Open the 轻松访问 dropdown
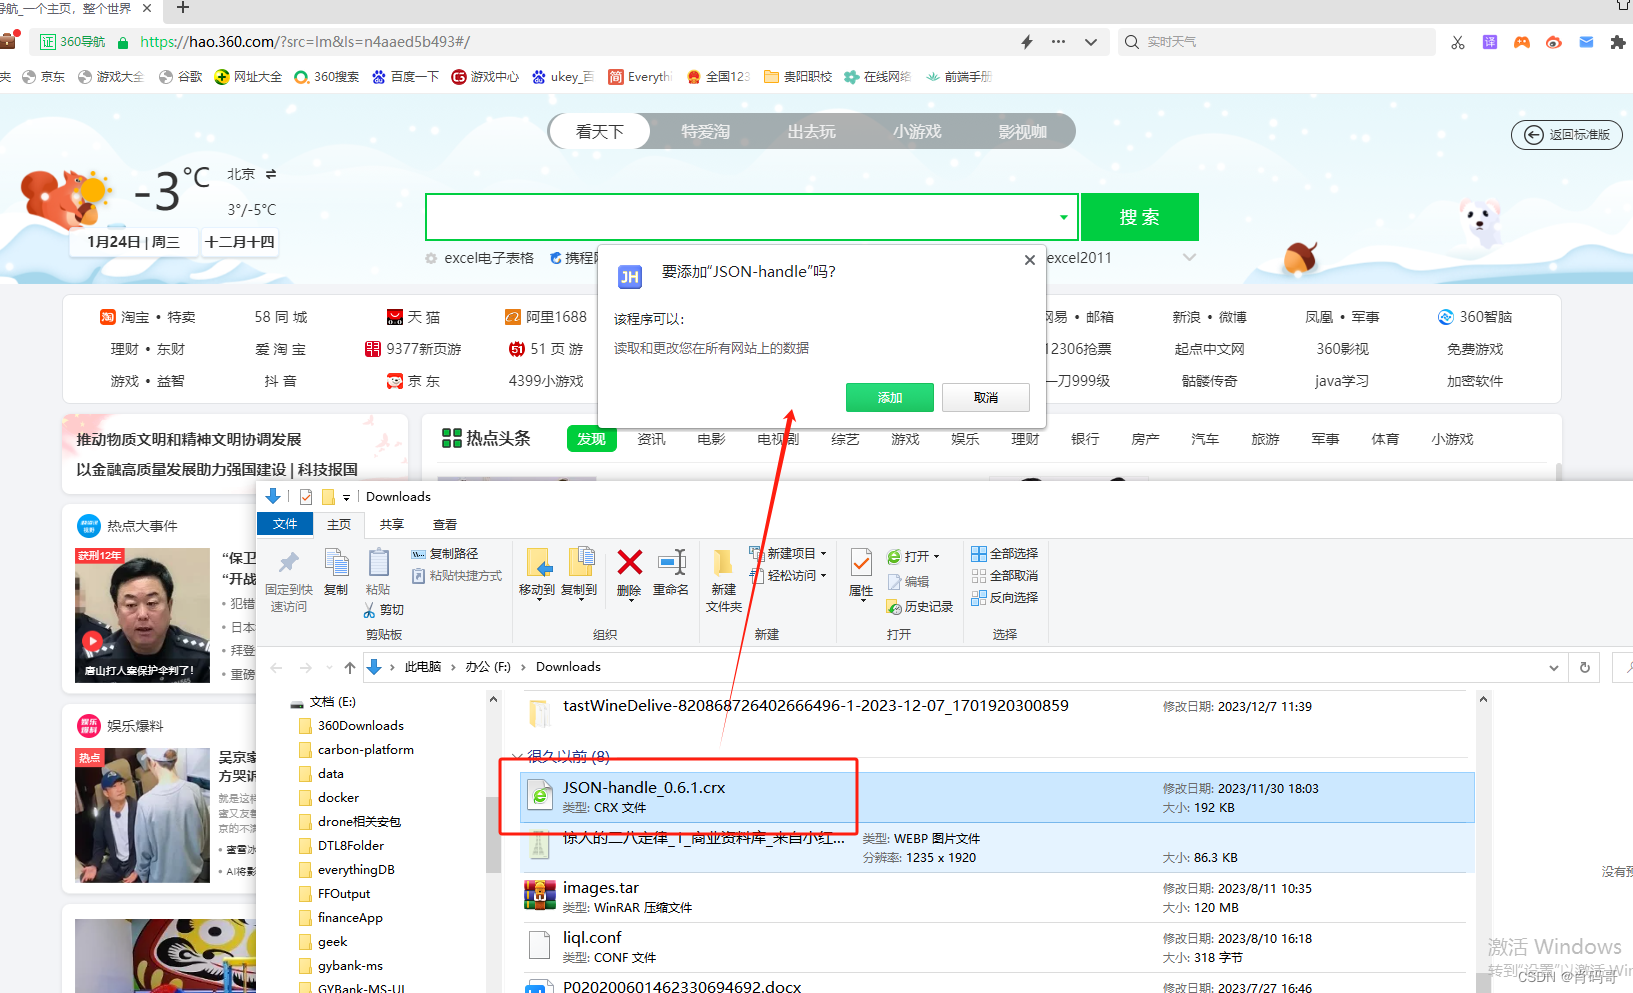1633x993 pixels. click(x=788, y=575)
